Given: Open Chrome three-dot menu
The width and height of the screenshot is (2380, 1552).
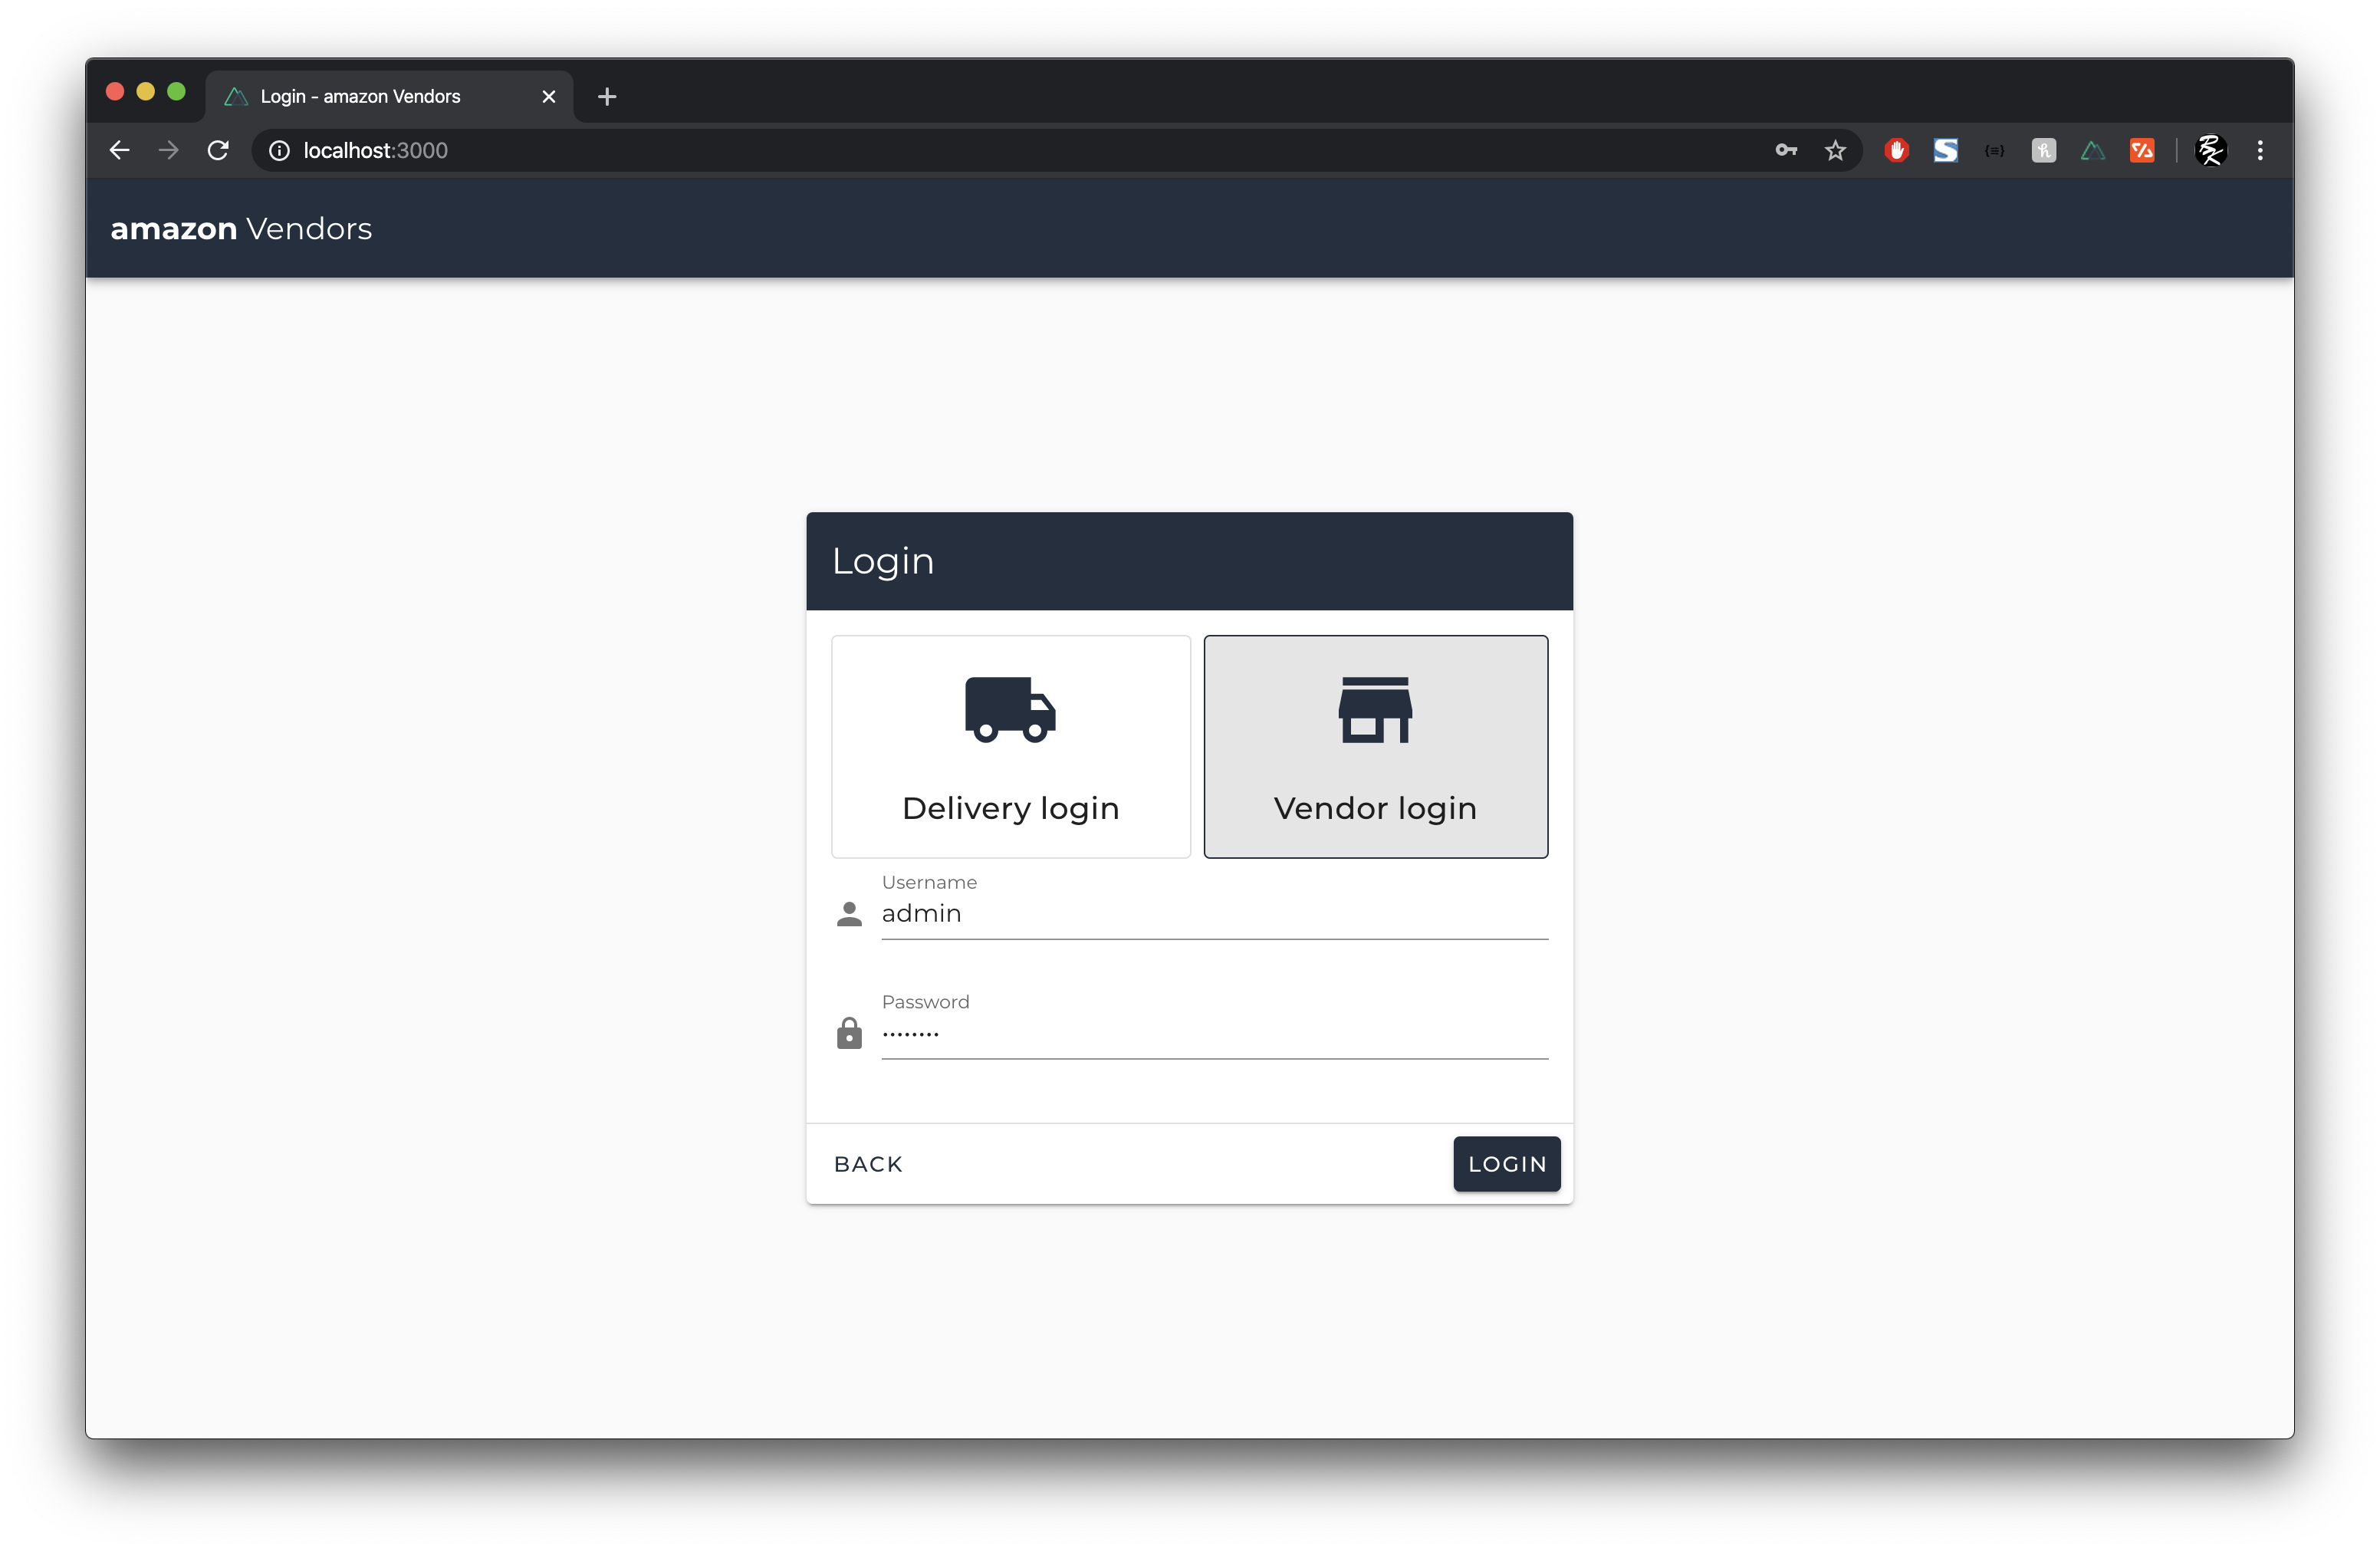Looking at the screenshot, I should coord(2260,150).
